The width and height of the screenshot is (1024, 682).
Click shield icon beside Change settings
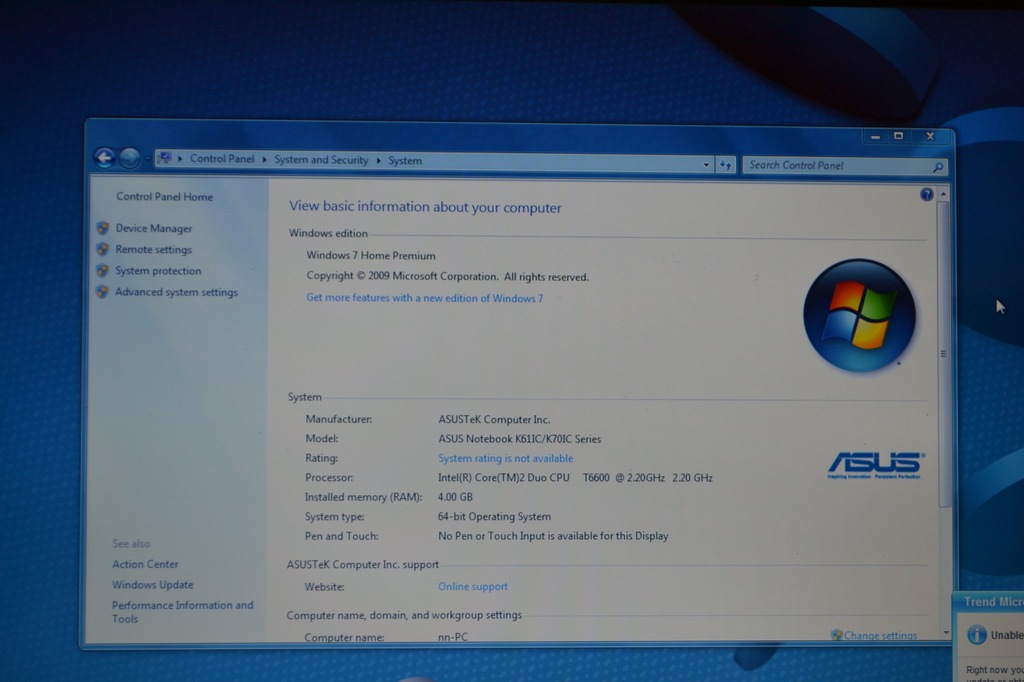[836, 635]
